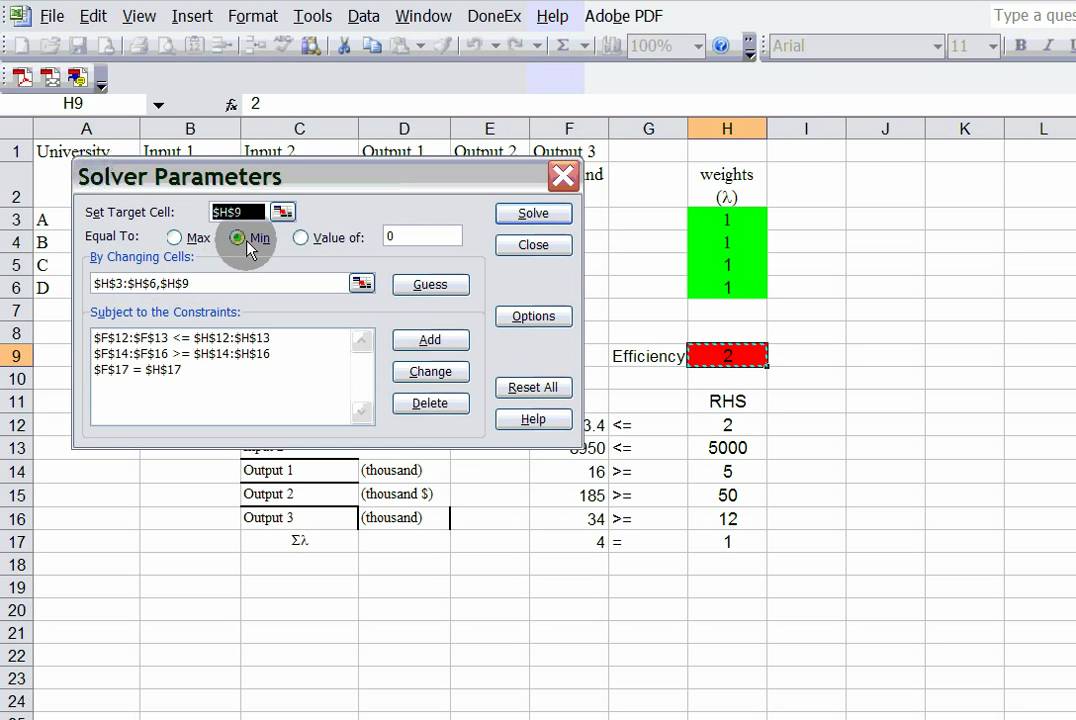Image resolution: width=1076 pixels, height=720 pixels.
Task: Click the Delete constraint button
Action: click(431, 404)
